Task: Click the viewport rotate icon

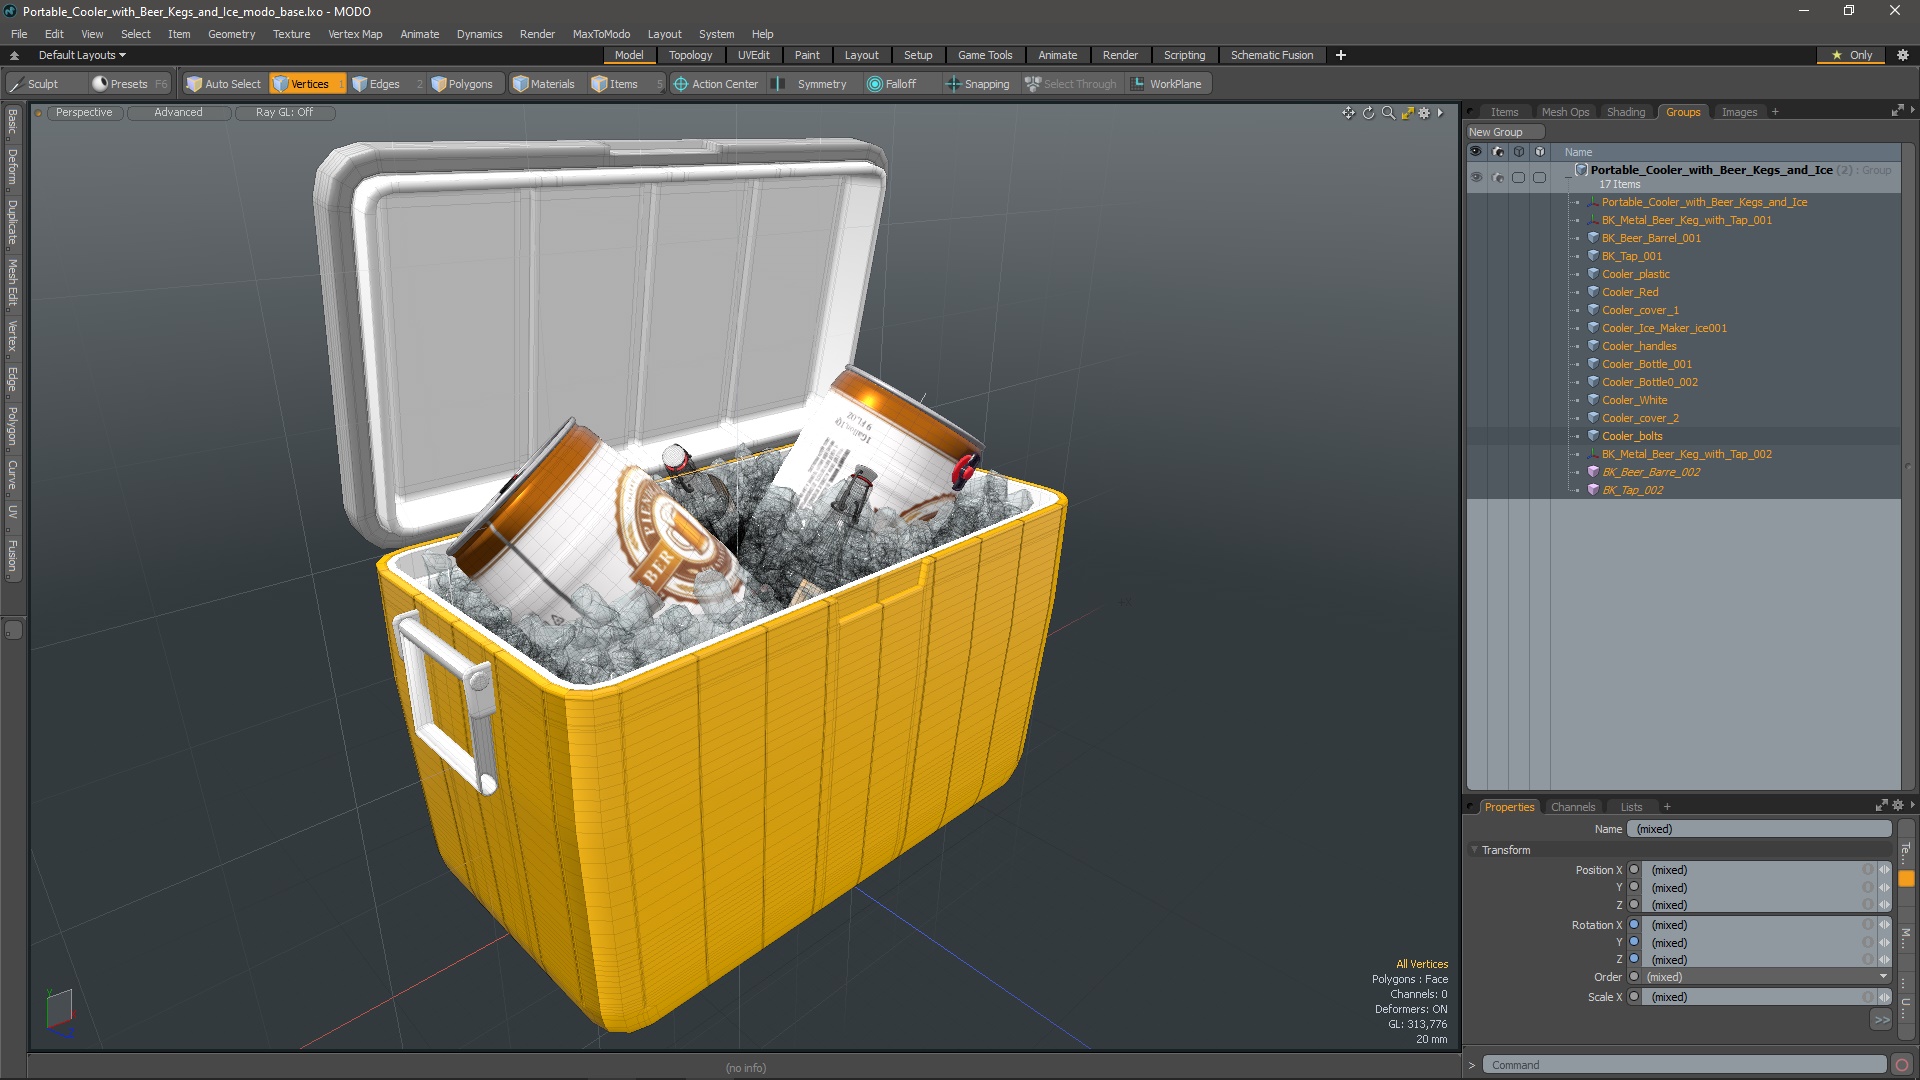Action: pyautogui.click(x=1368, y=113)
